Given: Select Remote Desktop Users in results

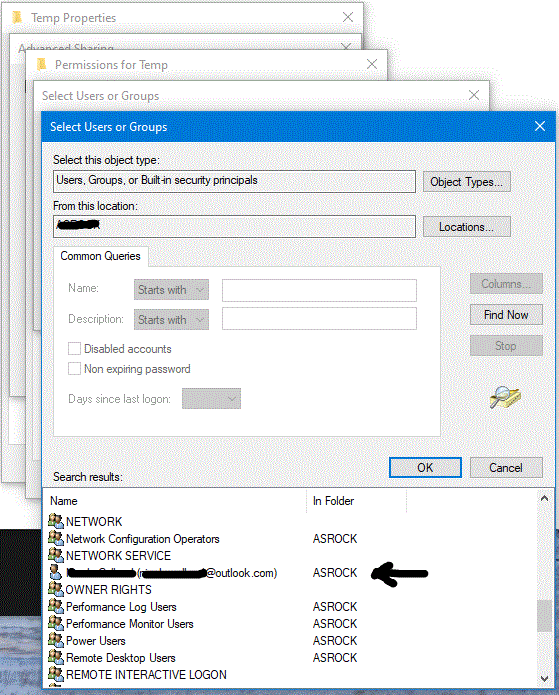Looking at the screenshot, I should click(121, 657).
